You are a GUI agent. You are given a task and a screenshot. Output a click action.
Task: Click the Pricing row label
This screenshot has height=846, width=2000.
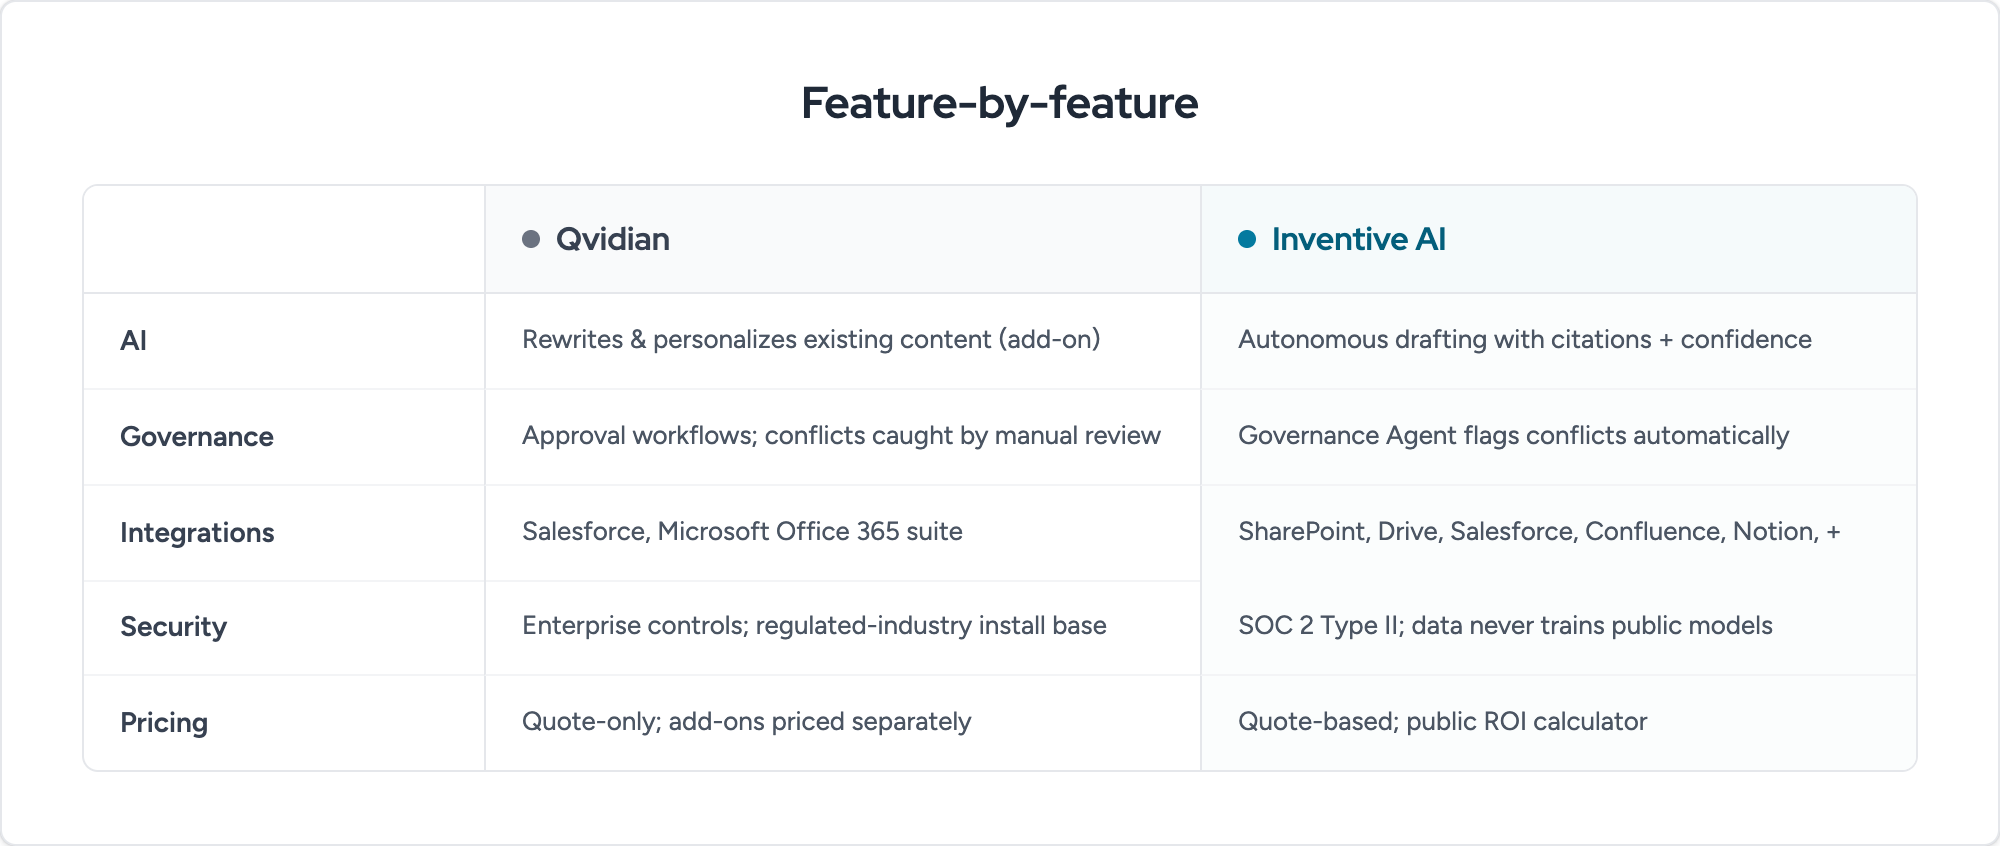(164, 723)
